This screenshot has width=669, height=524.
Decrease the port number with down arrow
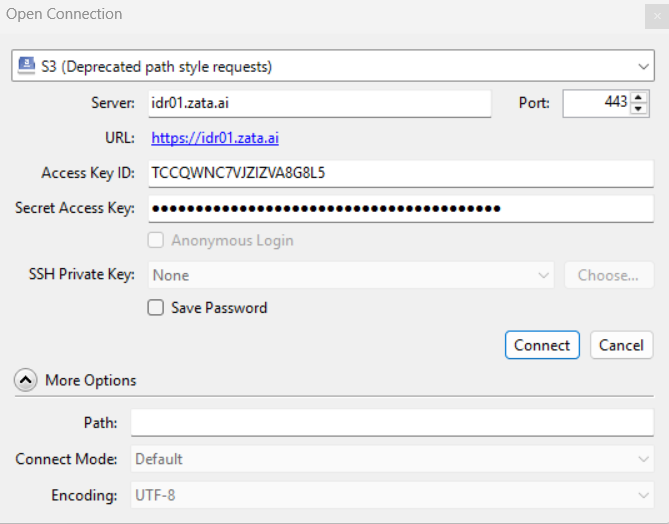click(639, 109)
